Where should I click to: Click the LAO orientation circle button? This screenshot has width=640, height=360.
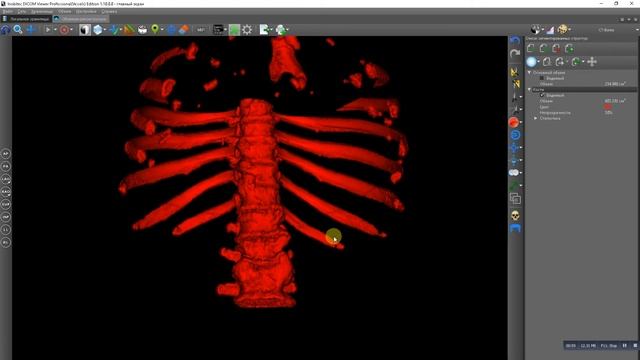pos(6,179)
